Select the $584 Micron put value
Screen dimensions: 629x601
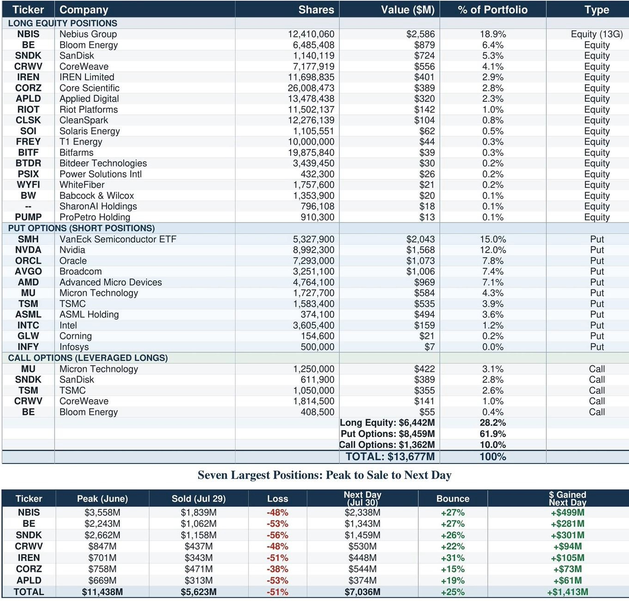click(x=424, y=293)
